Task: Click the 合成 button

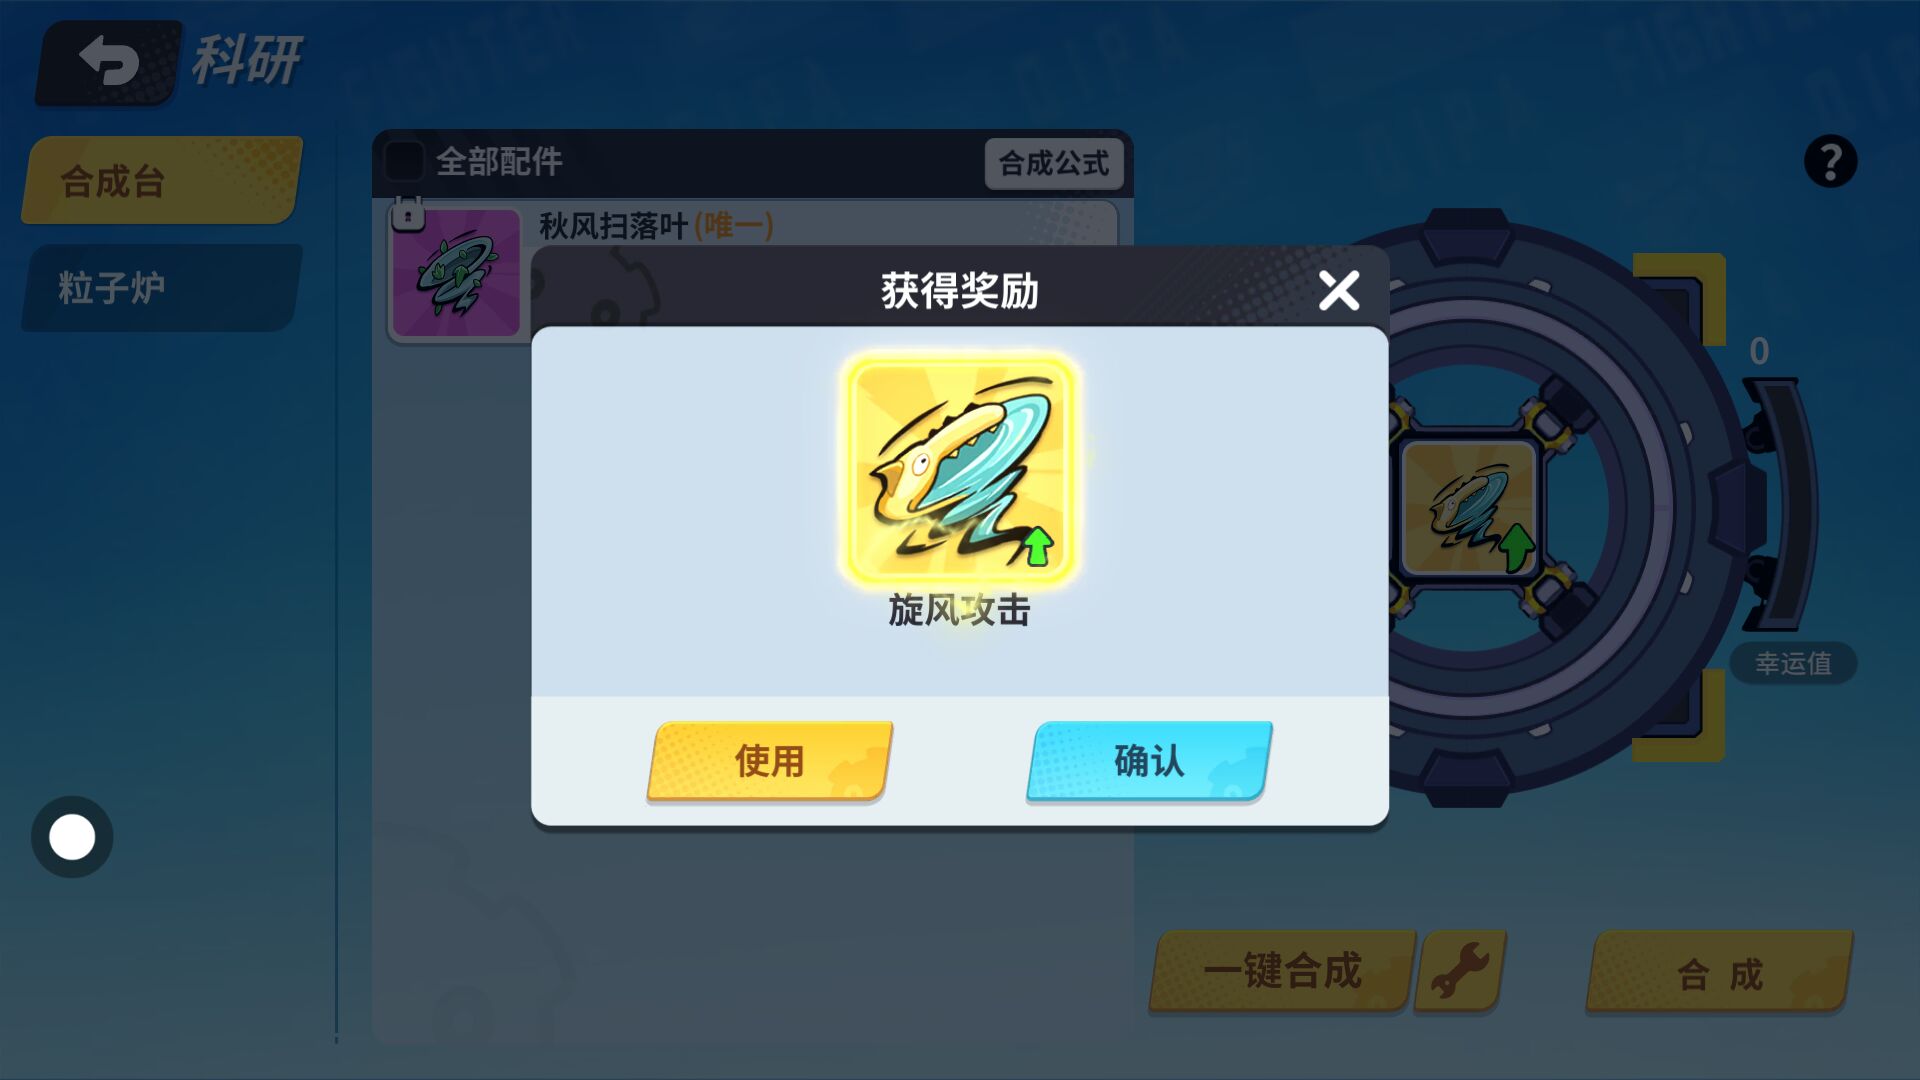Action: [x=1720, y=973]
